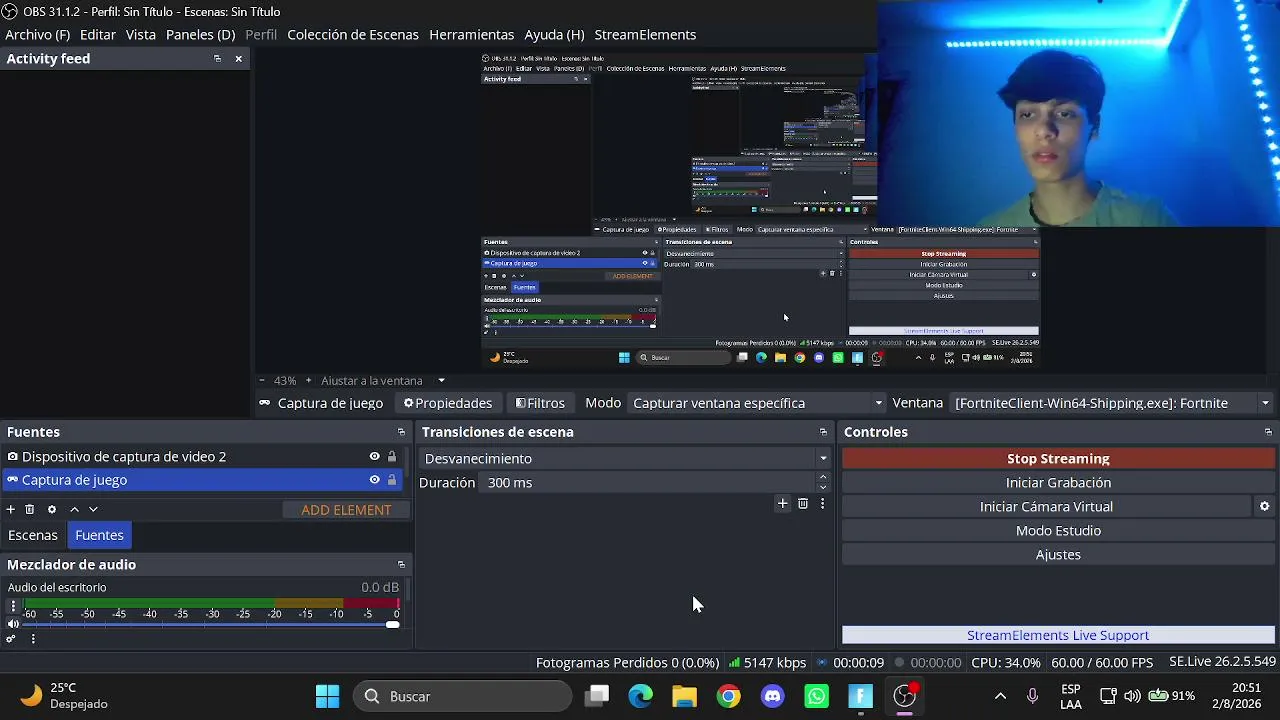Click the Duración 300 ms input field
Image resolution: width=1280 pixels, height=720 pixels.
coord(648,483)
